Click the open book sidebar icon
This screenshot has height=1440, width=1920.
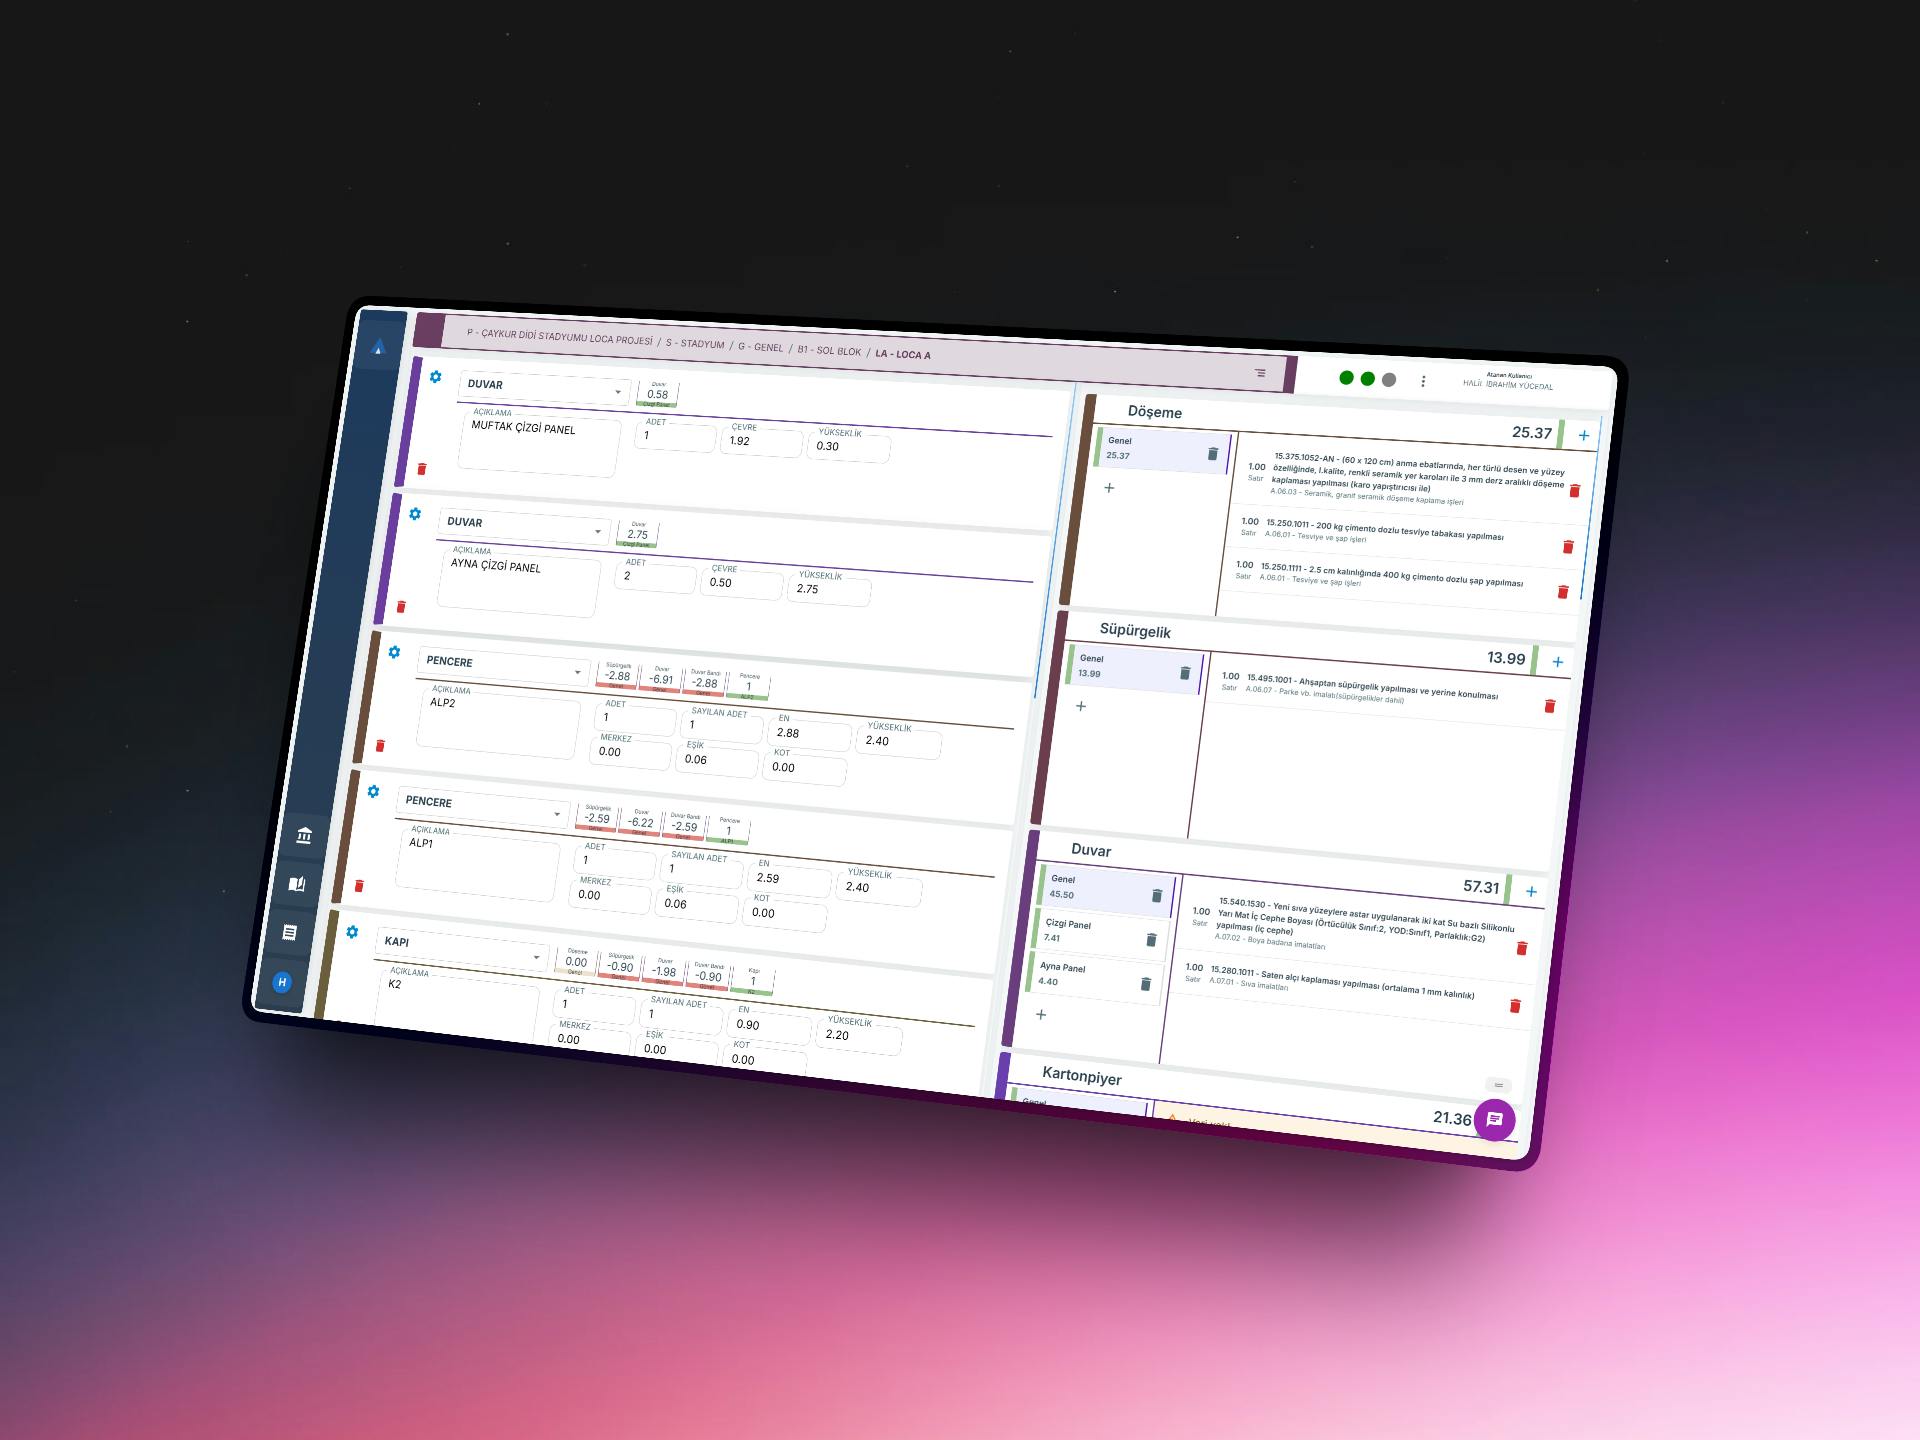point(297,884)
